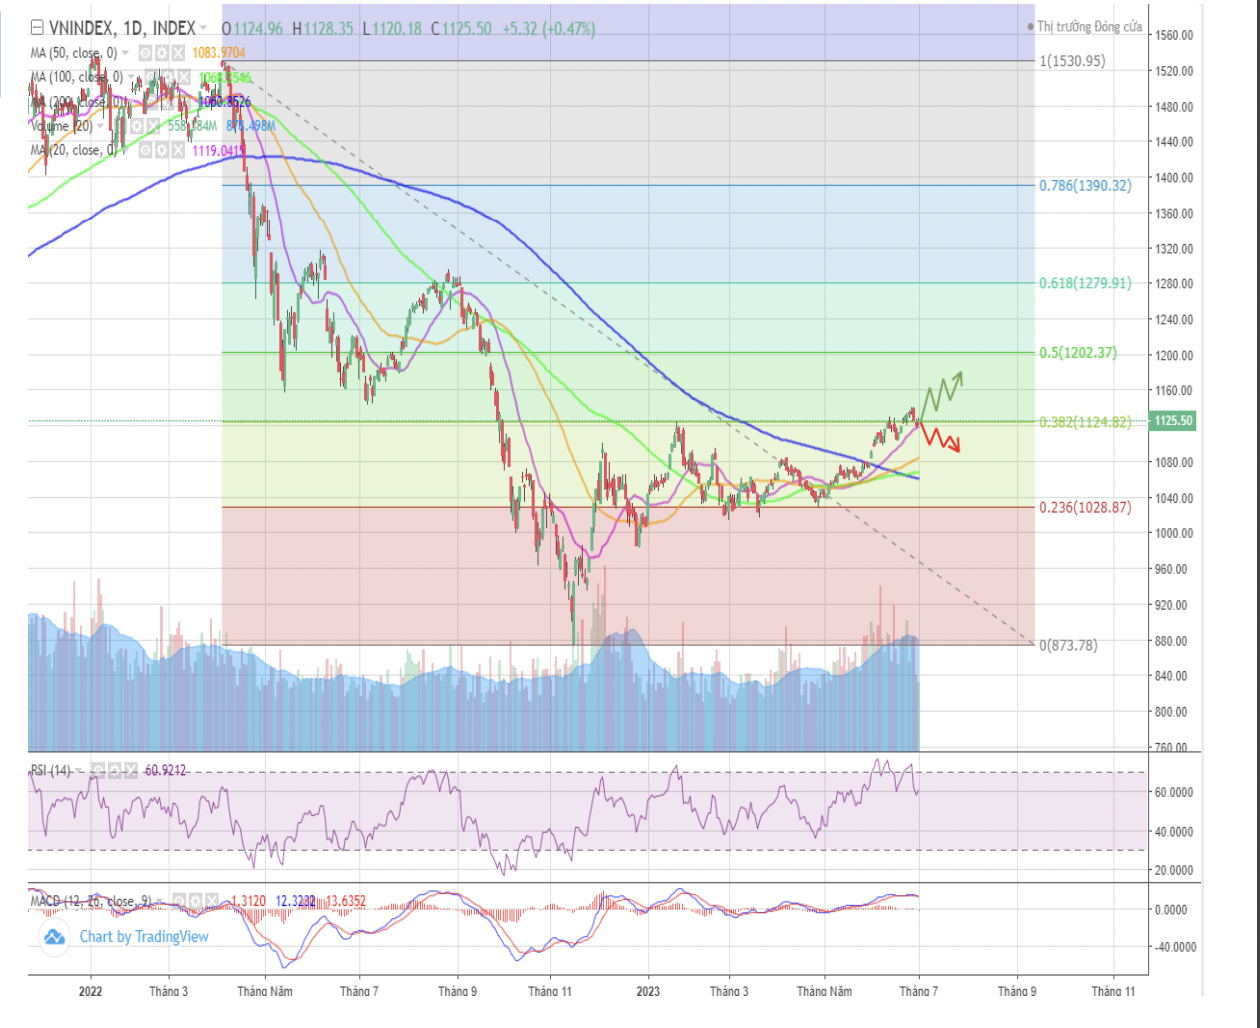
Task: Toggle visibility of the MA 20 line
Action: pos(146,150)
